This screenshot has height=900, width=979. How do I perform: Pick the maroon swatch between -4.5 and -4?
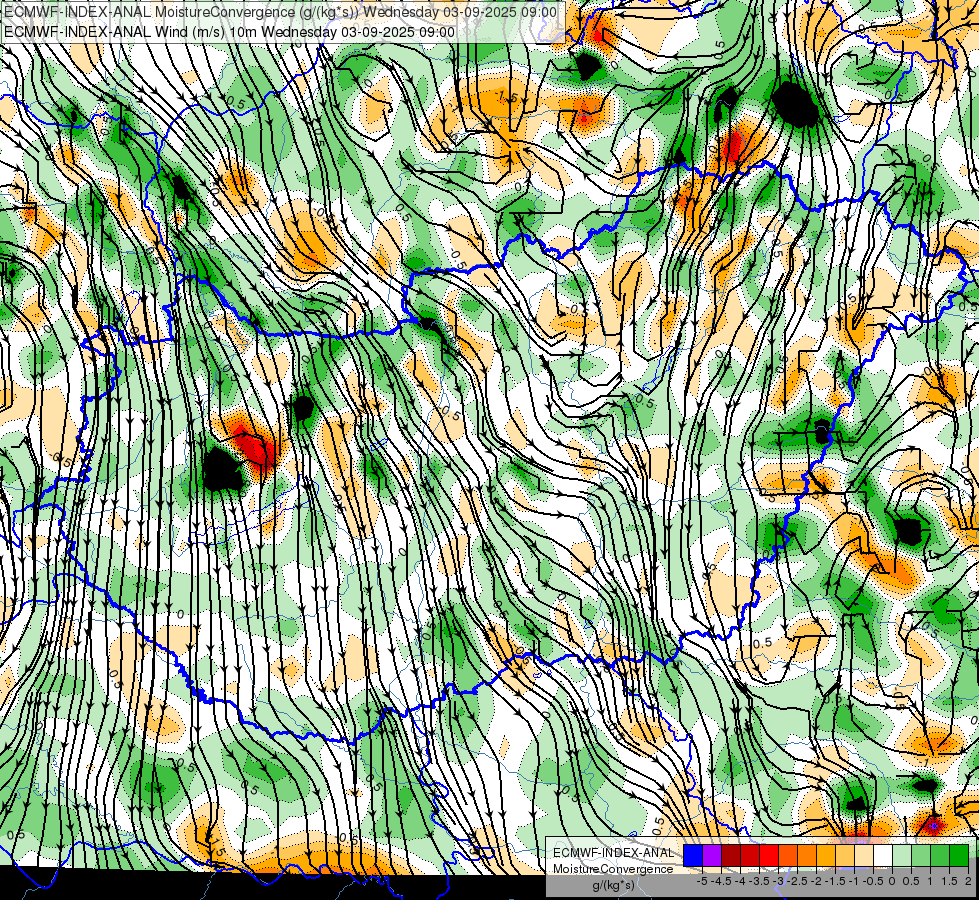click(731, 855)
